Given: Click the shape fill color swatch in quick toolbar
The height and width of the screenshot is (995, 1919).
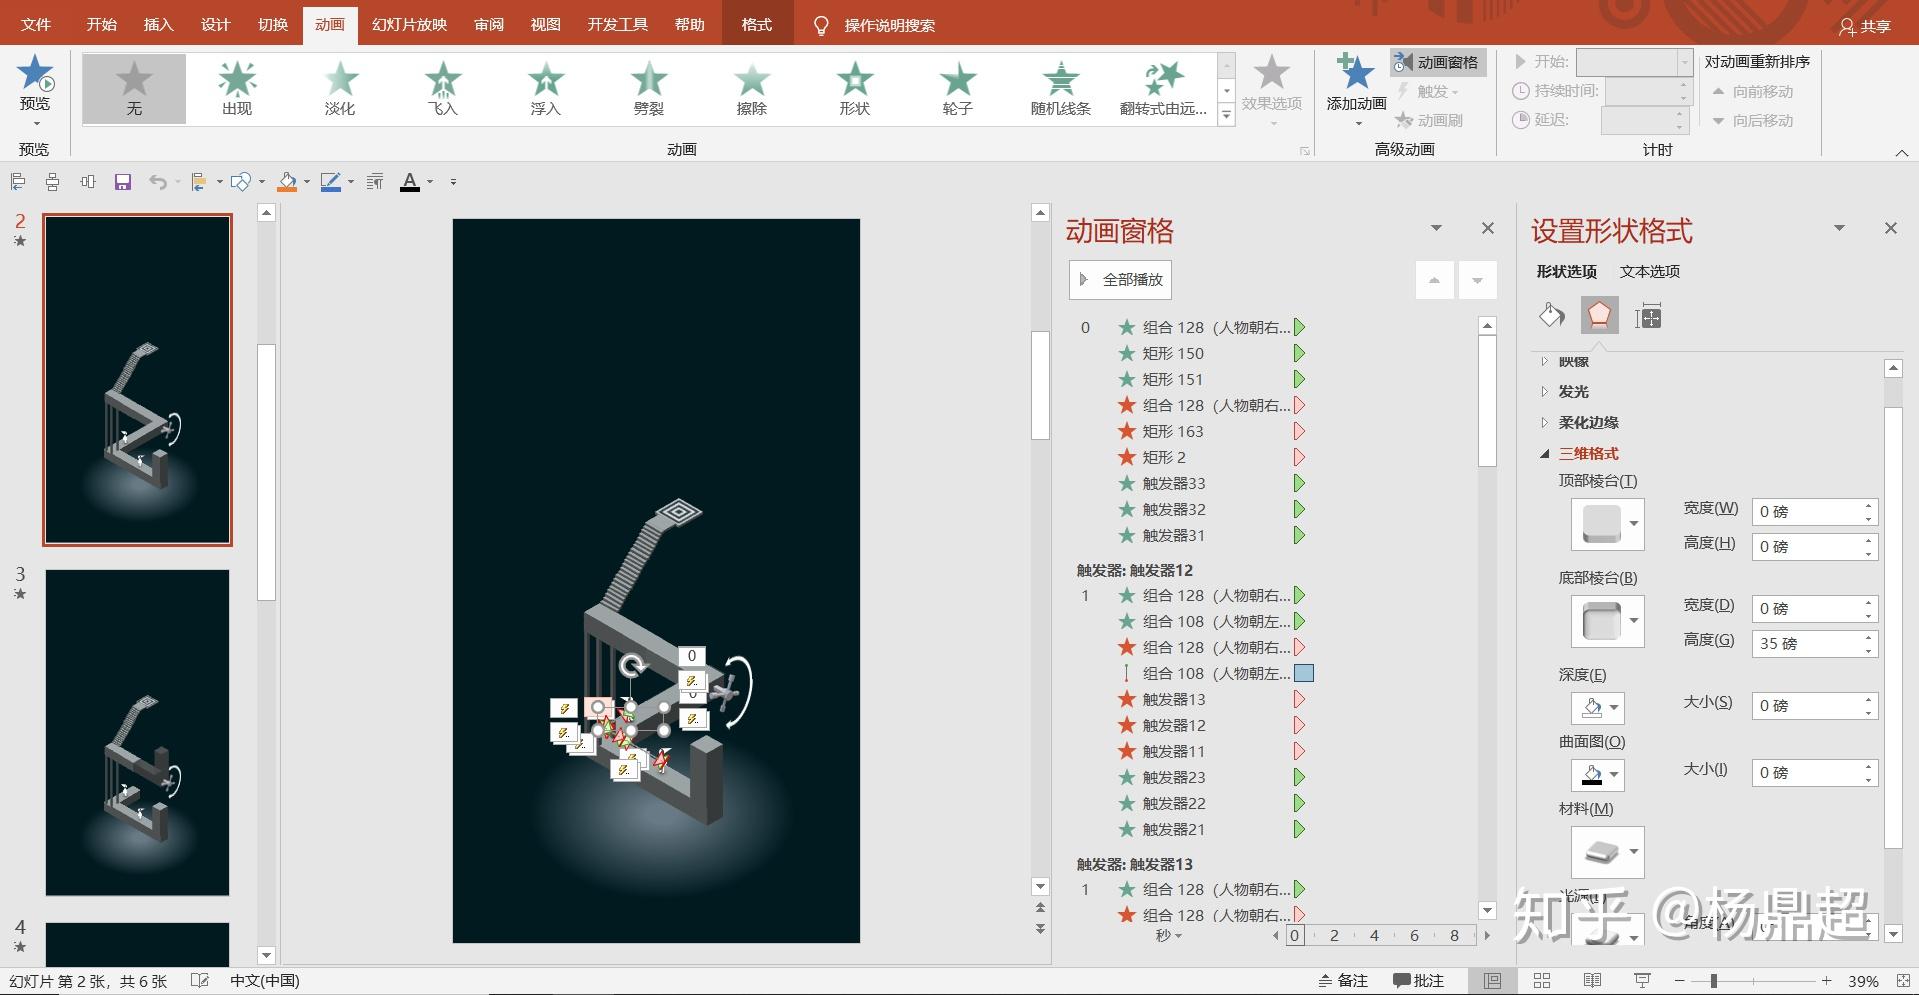Looking at the screenshot, I should pos(288,182).
